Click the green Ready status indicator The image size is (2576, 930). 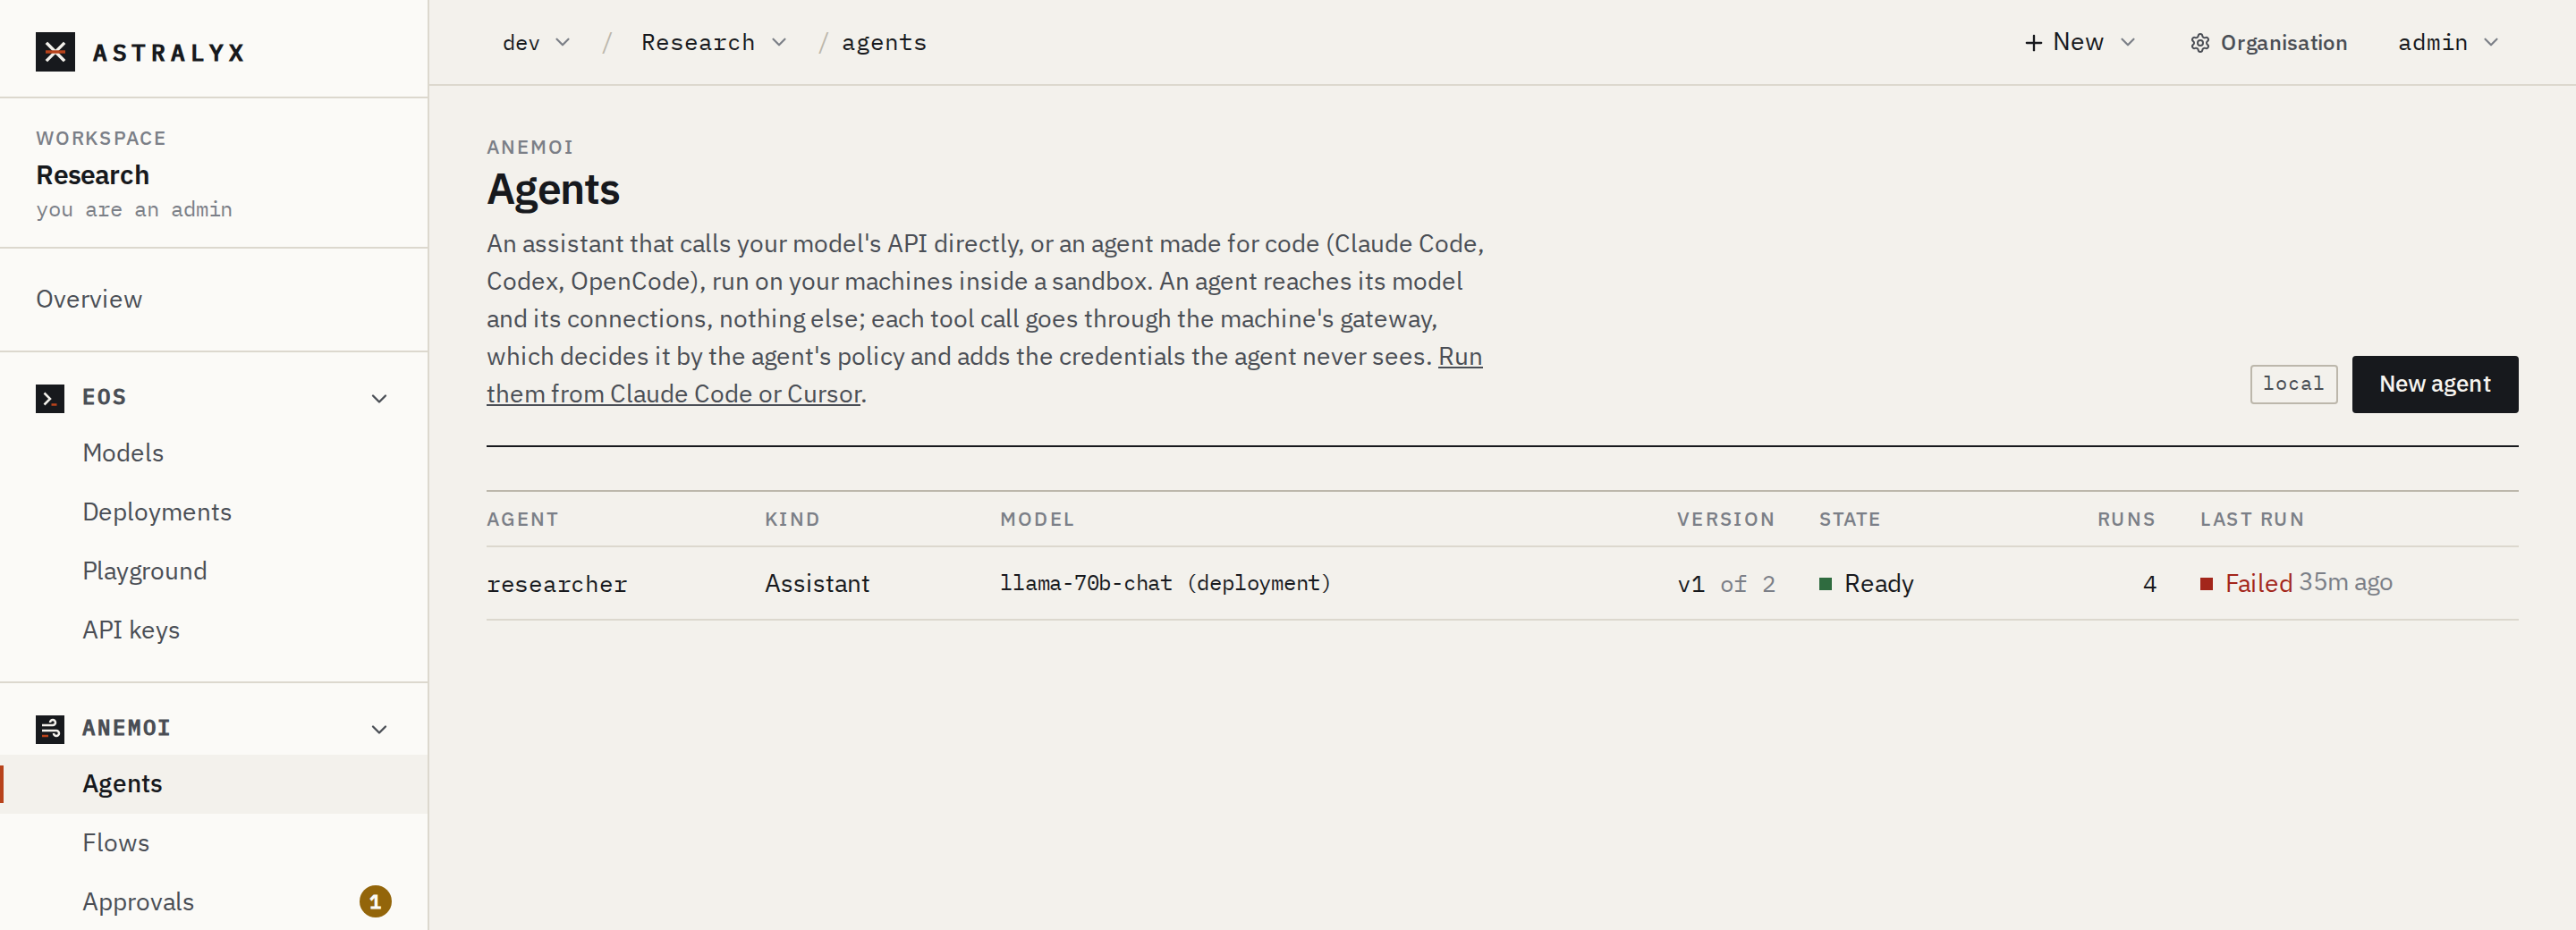1825,584
